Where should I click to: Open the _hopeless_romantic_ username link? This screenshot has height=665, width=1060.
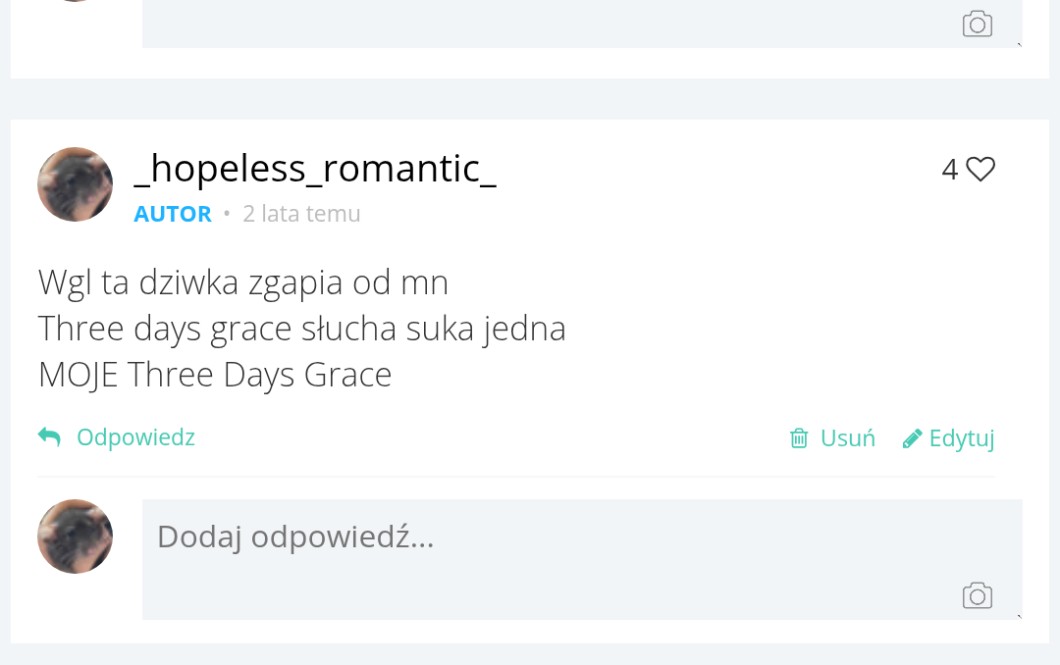point(315,168)
